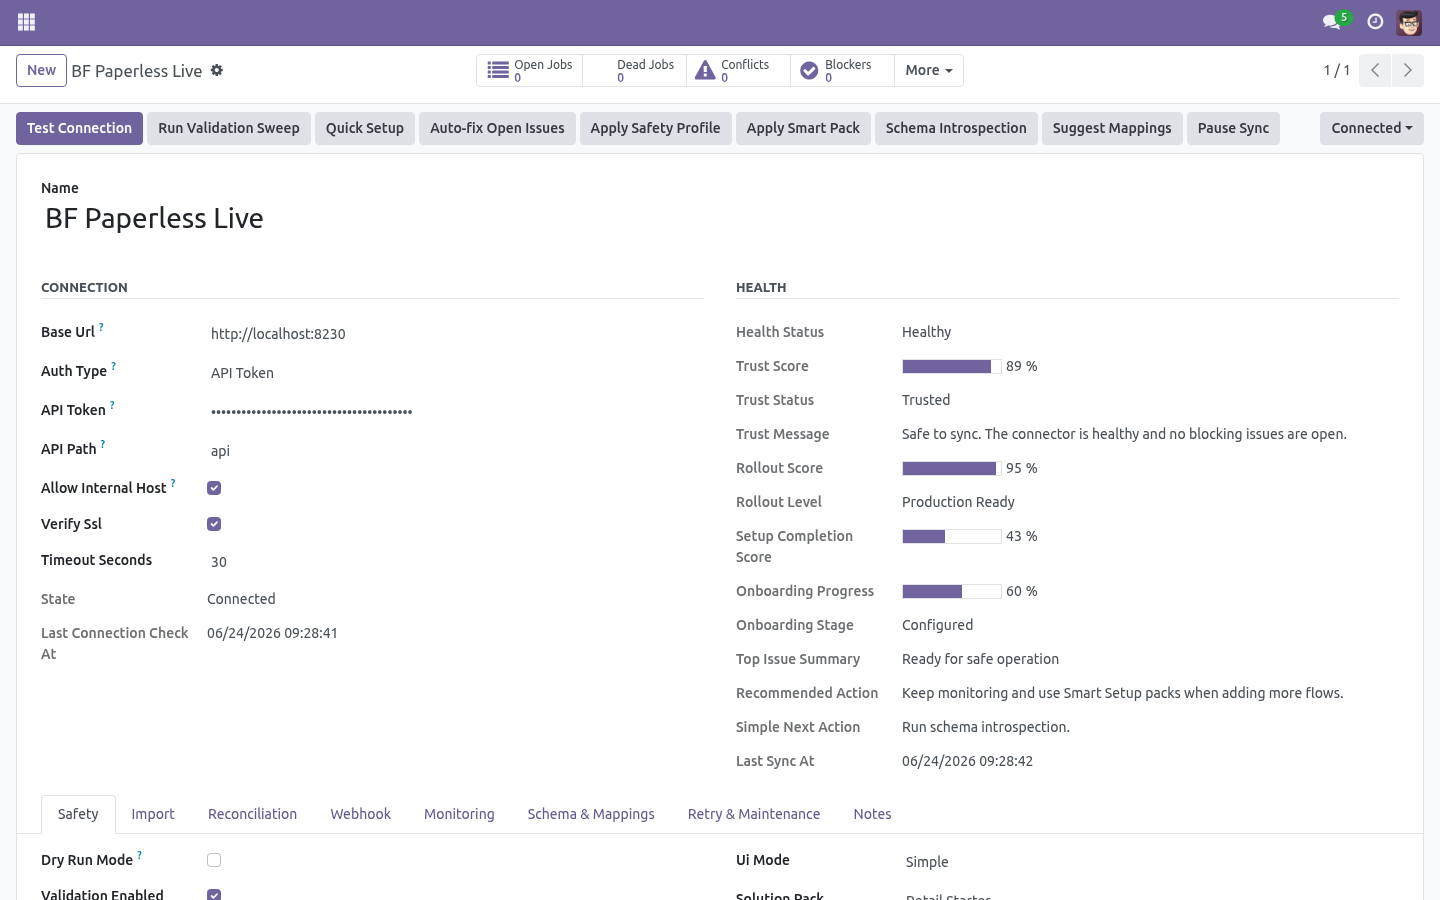Toggle the Allow Internal Host checkbox
Viewport: 1440px width, 900px height.
point(214,488)
